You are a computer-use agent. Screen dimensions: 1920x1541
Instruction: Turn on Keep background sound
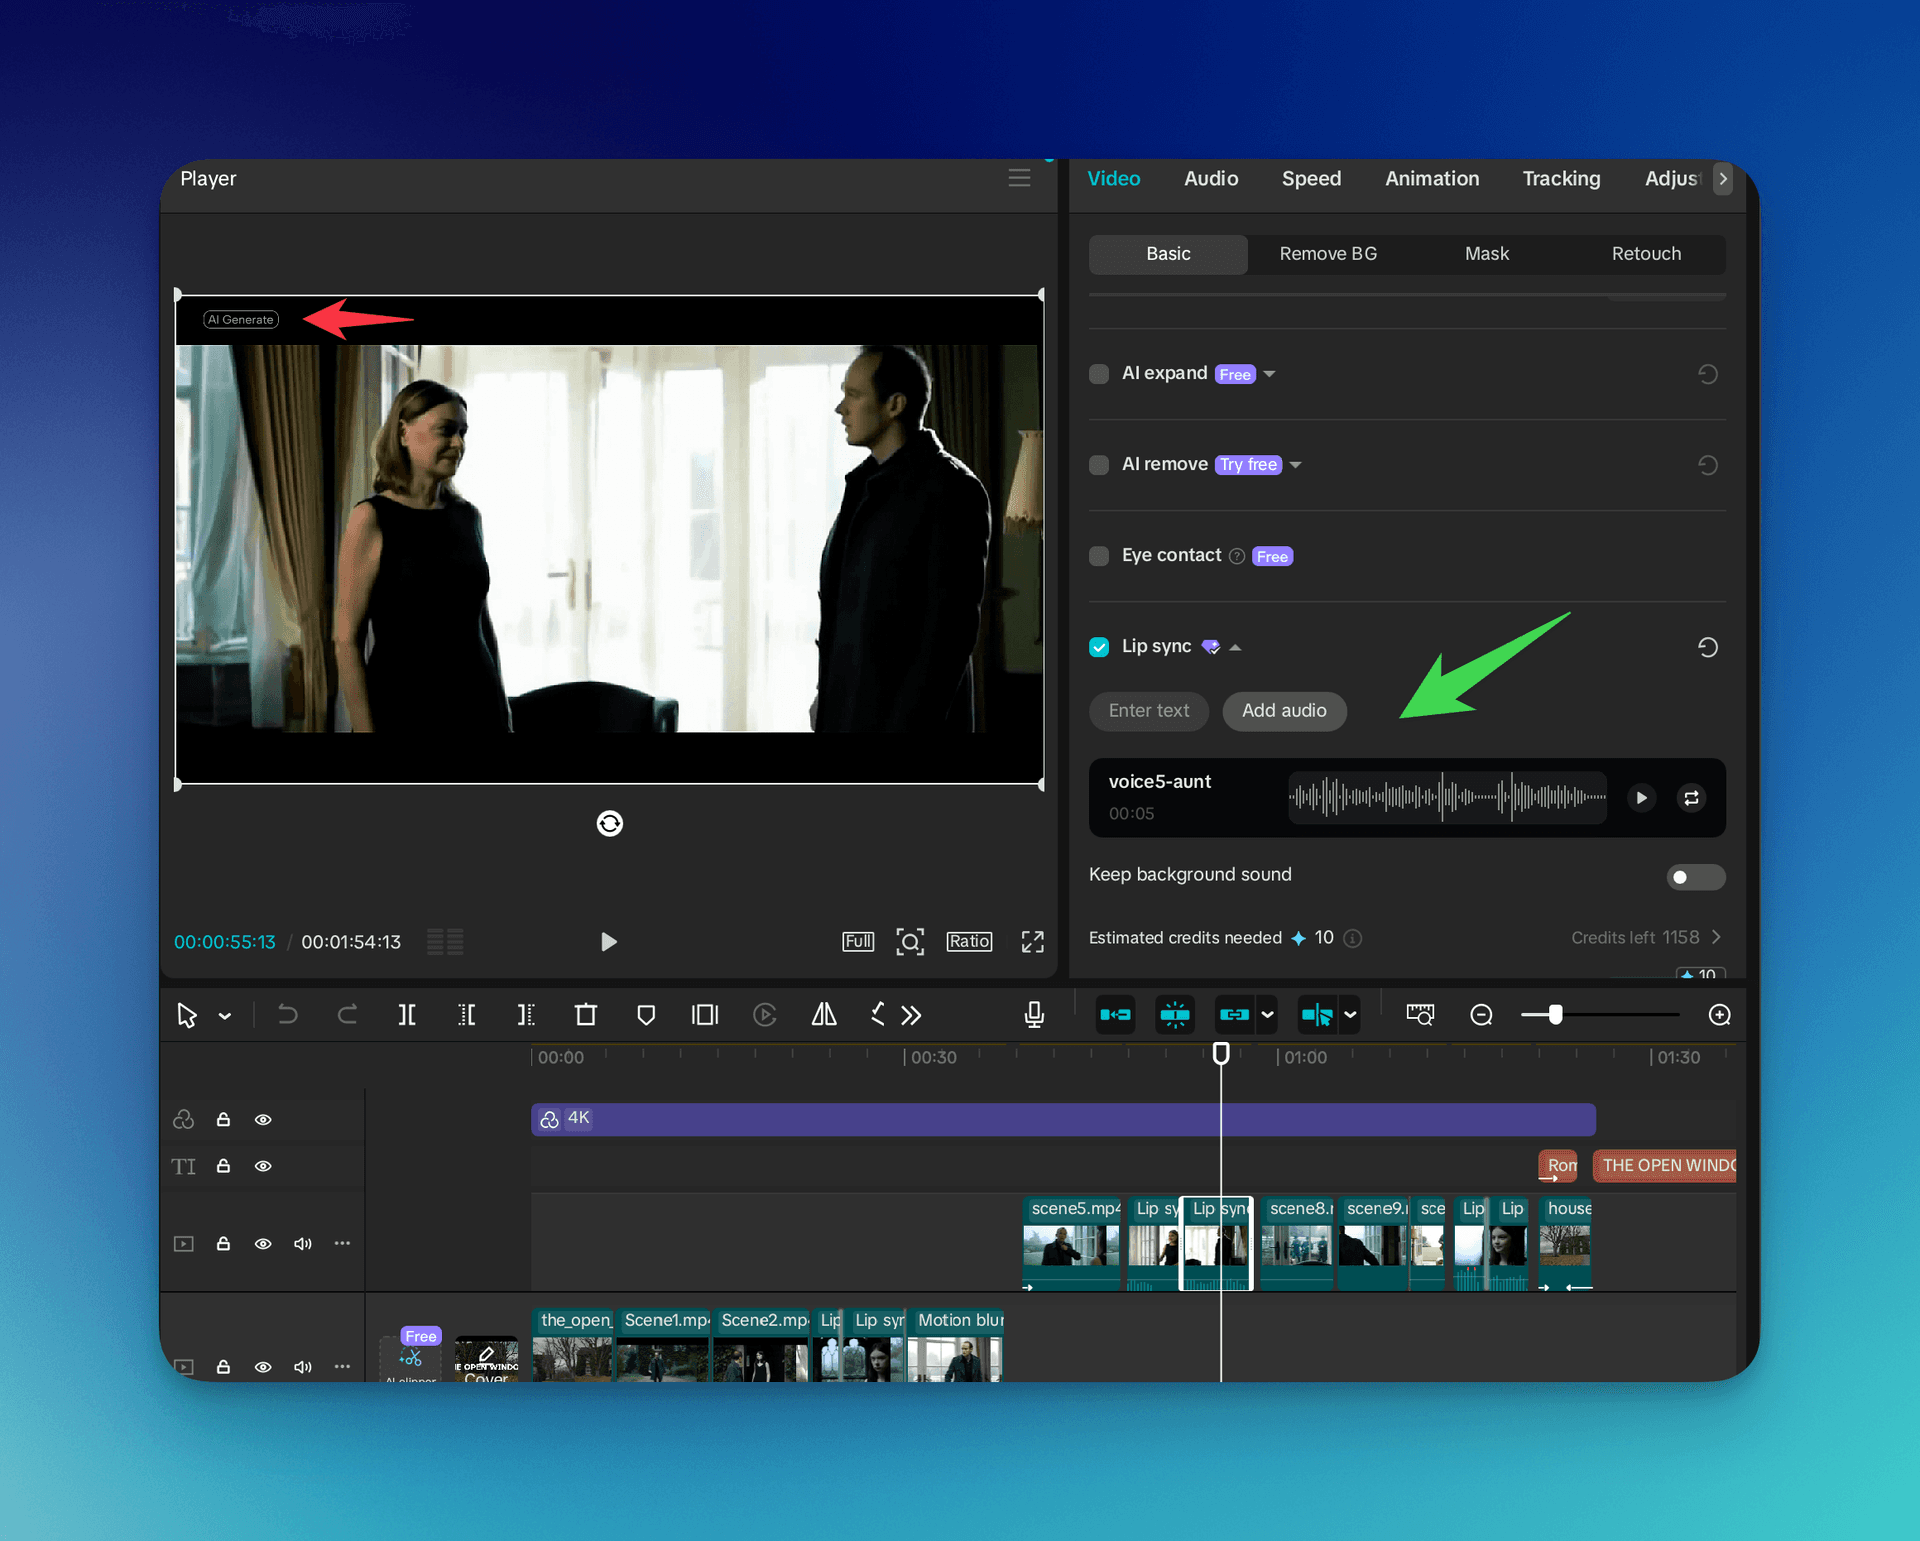1696,877
